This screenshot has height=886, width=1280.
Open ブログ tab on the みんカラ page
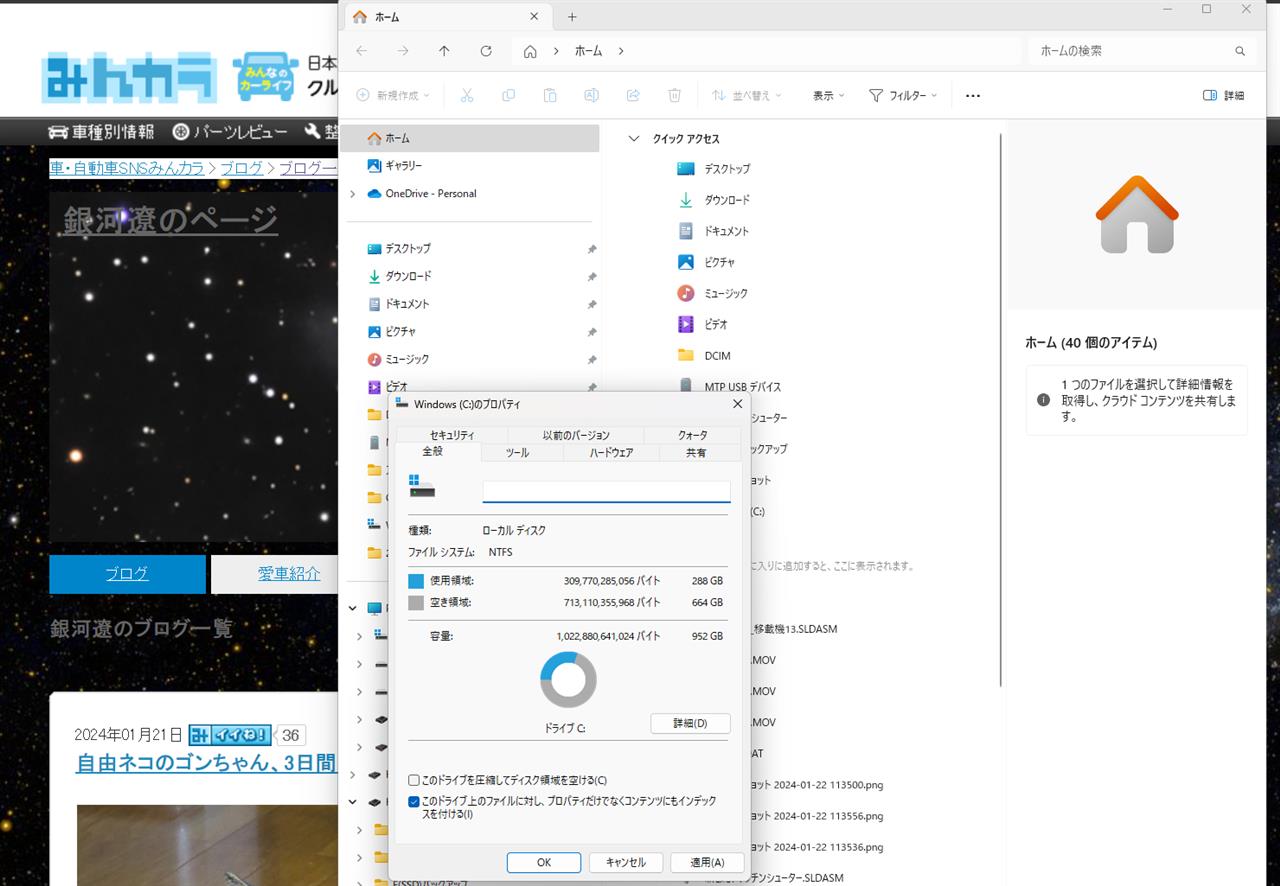click(x=127, y=574)
